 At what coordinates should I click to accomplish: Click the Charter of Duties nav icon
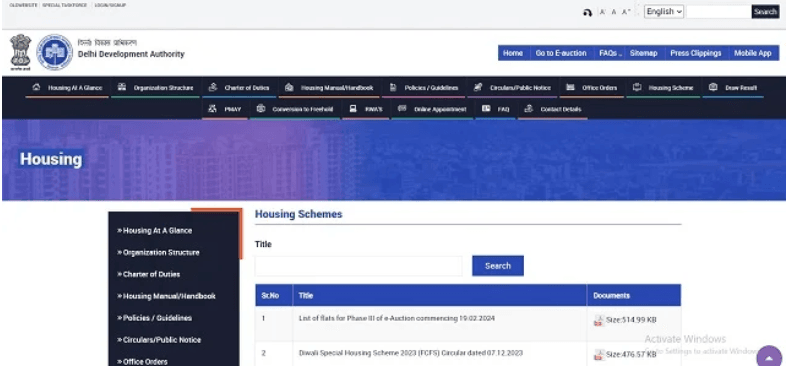(x=213, y=87)
